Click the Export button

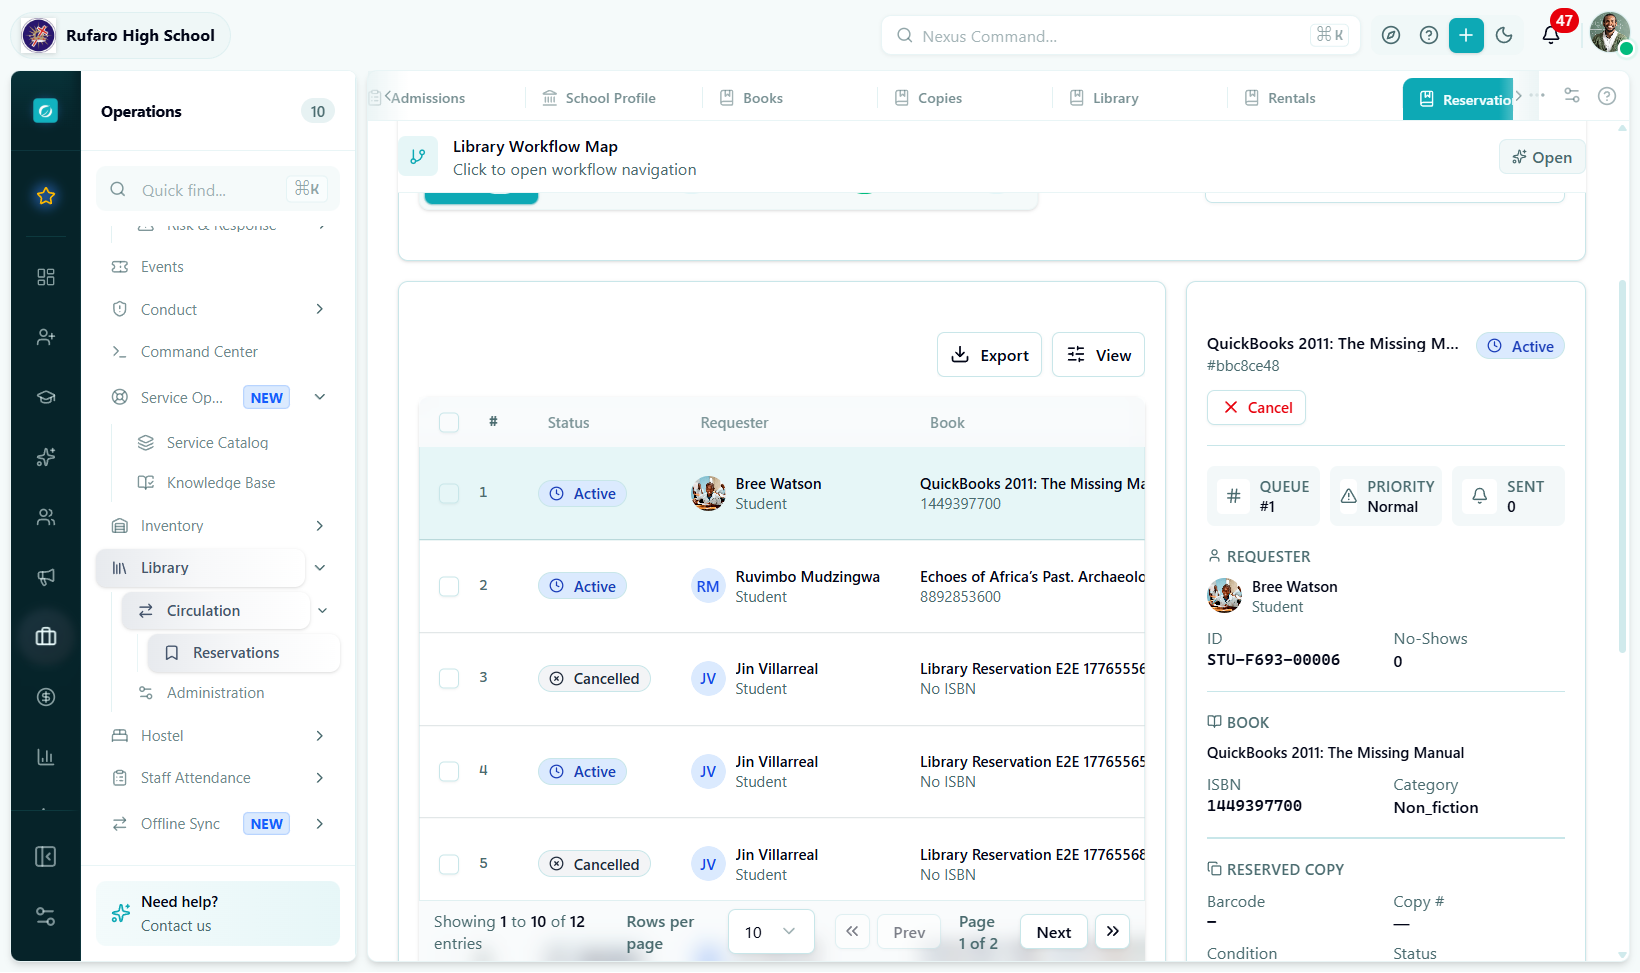click(x=989, y=355)
